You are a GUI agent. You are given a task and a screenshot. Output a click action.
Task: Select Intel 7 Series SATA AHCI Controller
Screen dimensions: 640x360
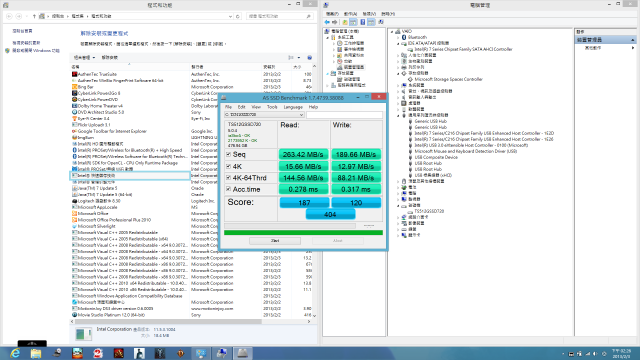click(x=463, y=49)
